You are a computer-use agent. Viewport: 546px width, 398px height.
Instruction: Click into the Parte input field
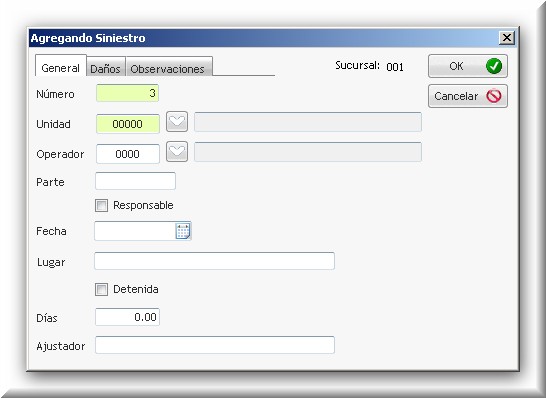(x=135, y=181)
